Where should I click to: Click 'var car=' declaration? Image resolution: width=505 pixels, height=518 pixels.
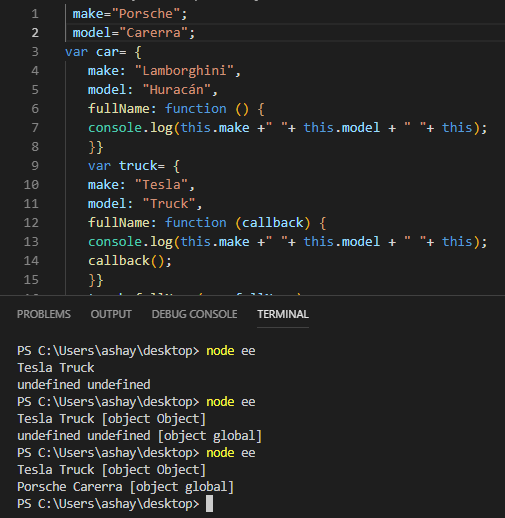[x=96, y=52]
